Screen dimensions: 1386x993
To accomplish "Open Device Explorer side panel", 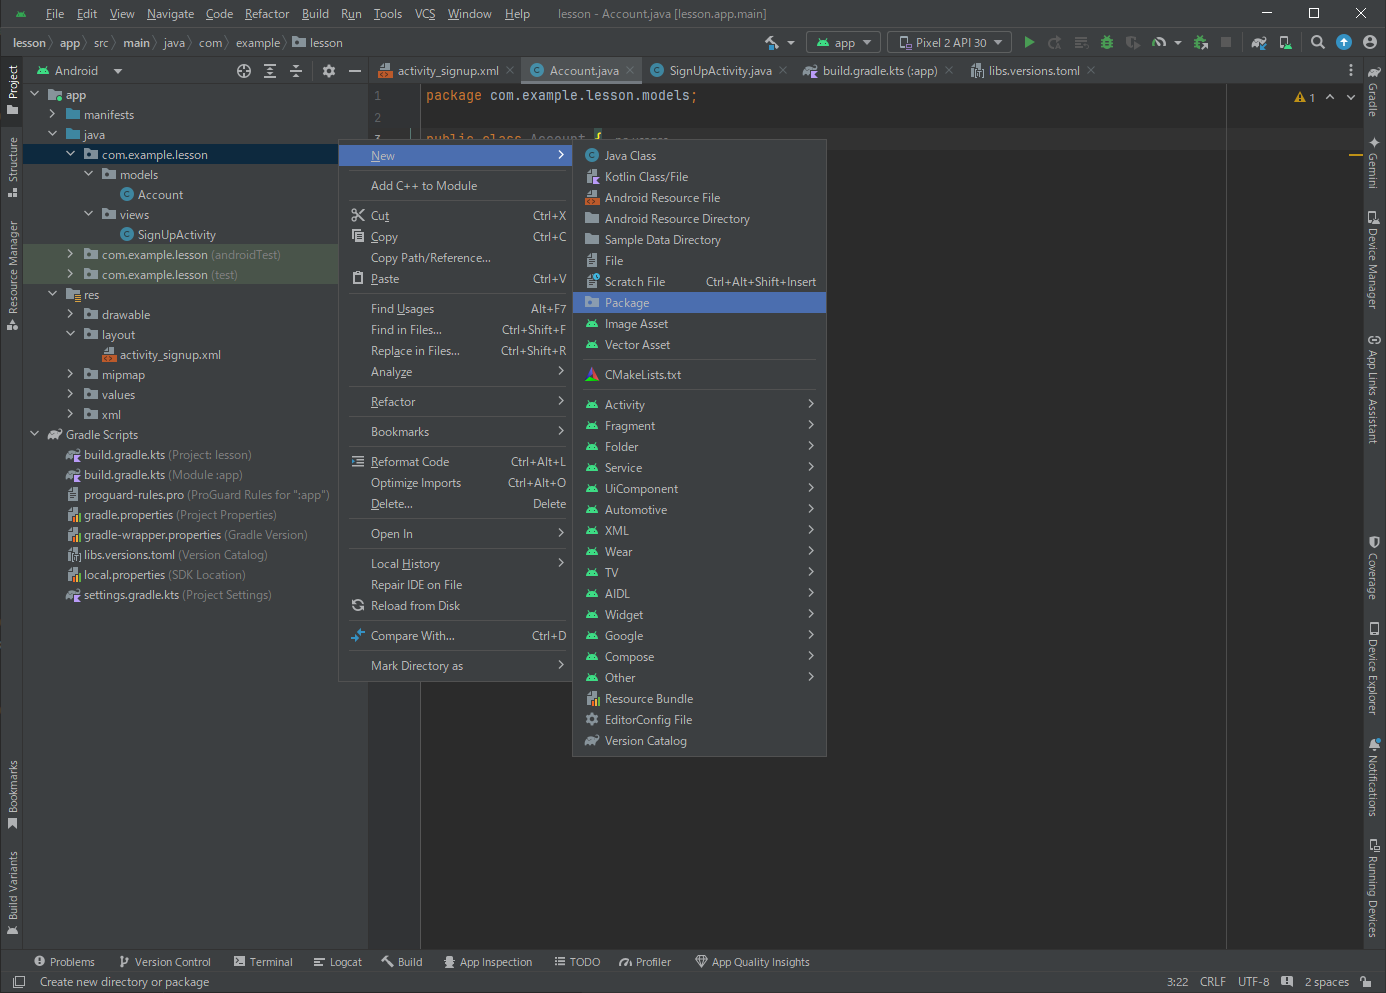I will (1374, 668).
